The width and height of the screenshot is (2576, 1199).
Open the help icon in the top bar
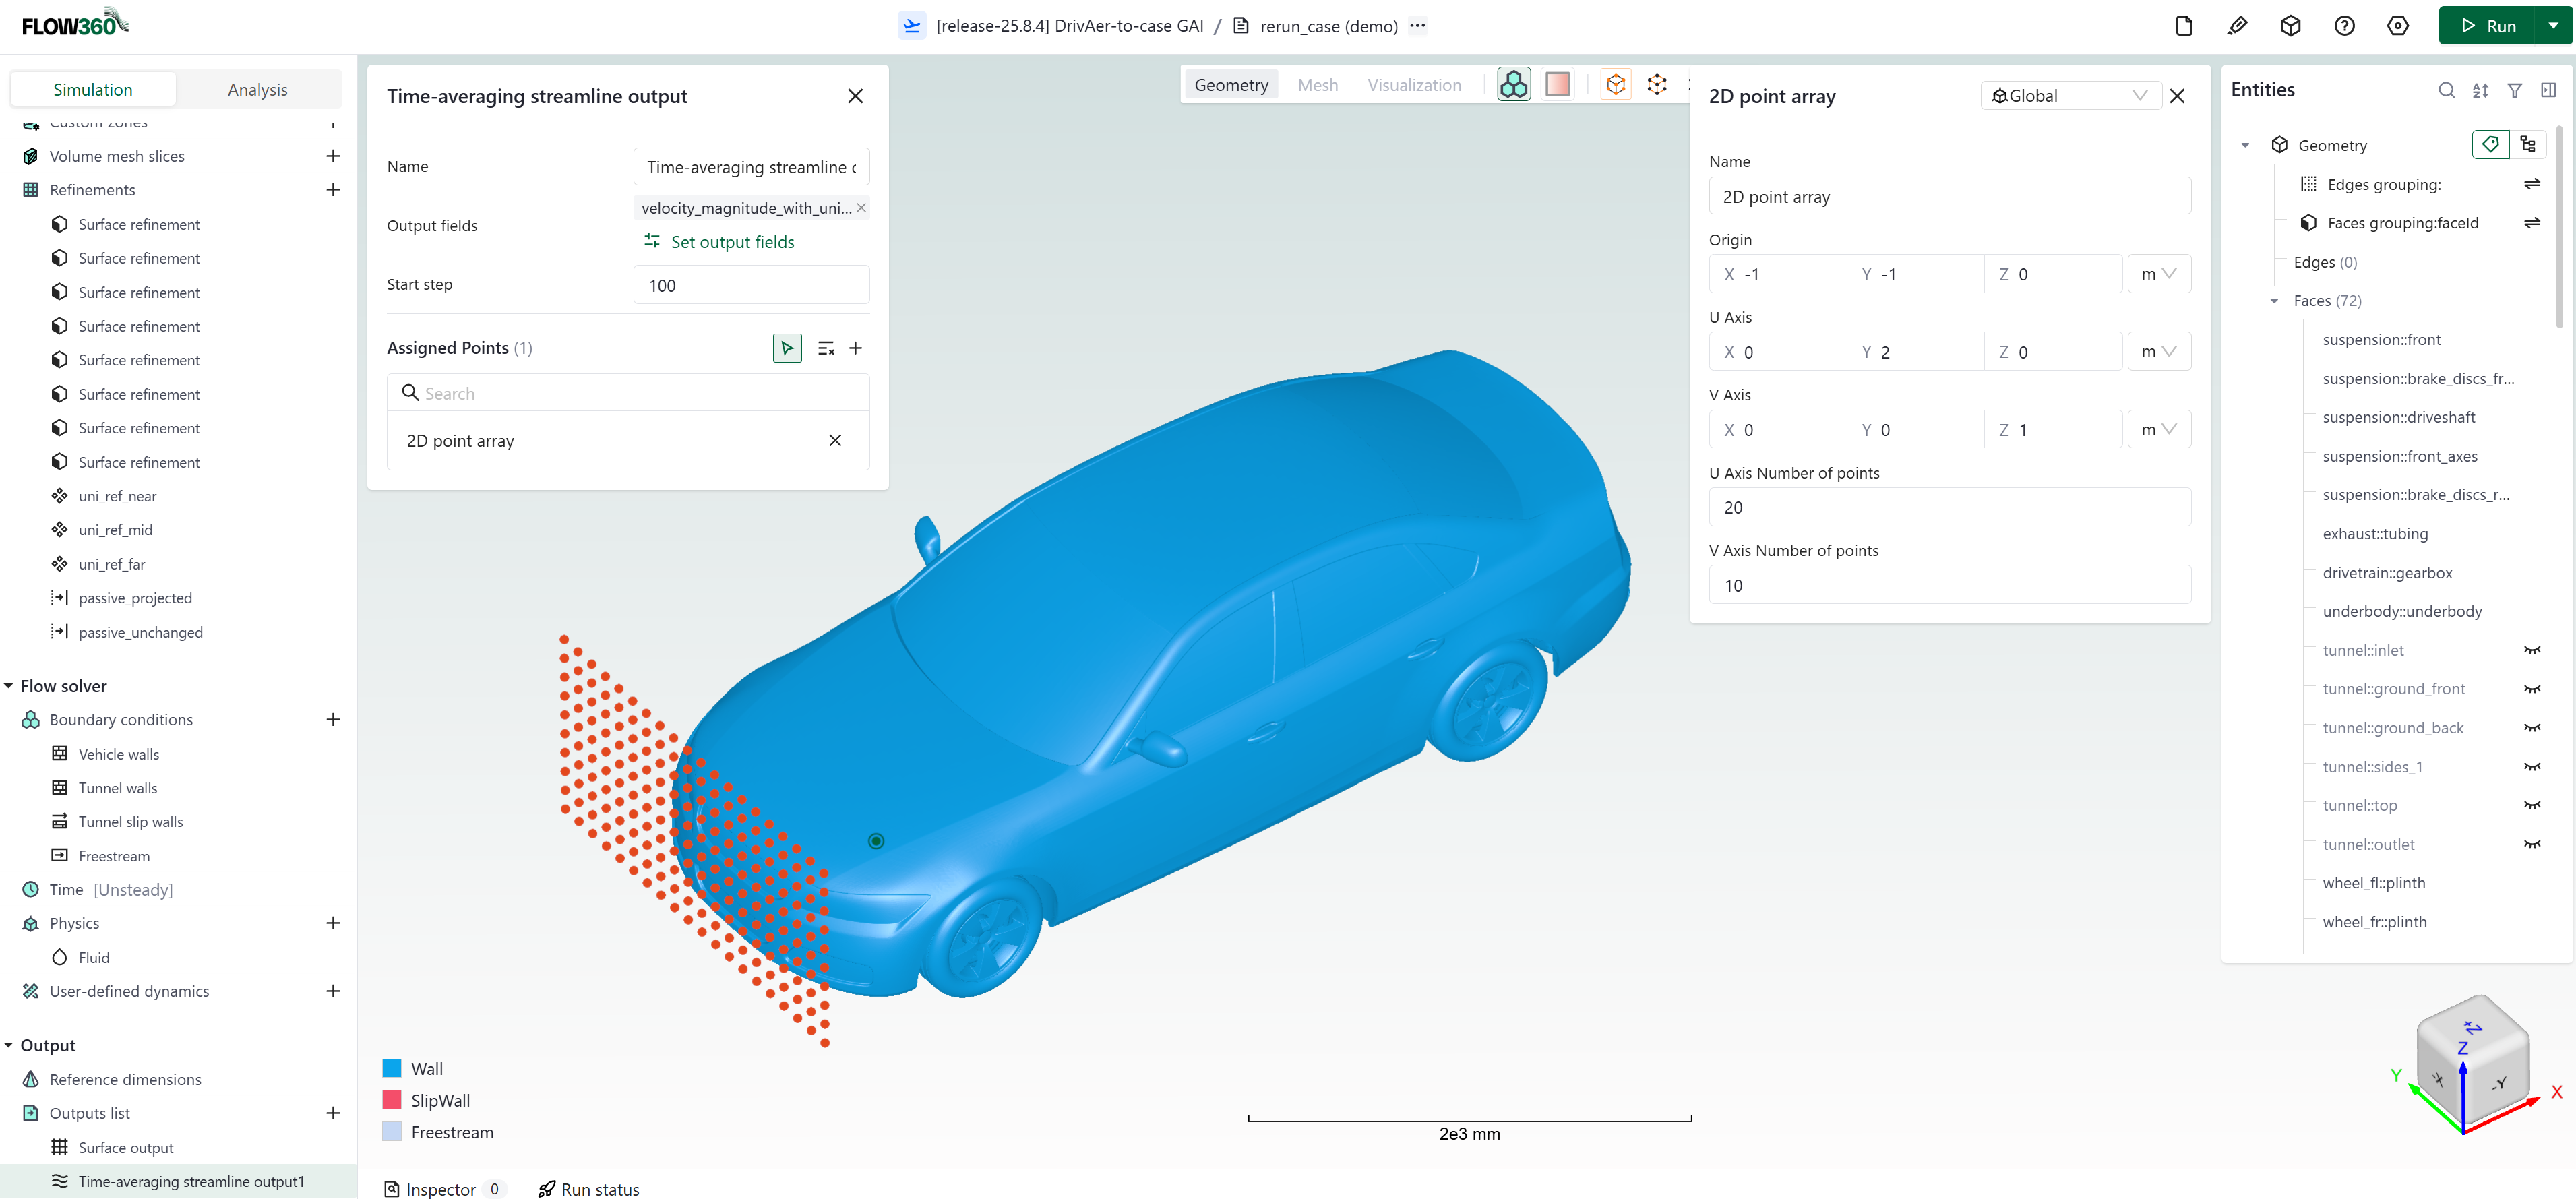point(2345,25)
